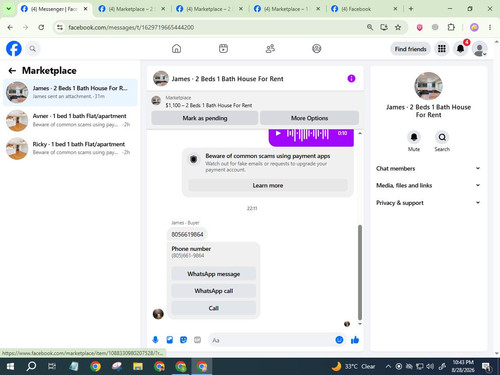500x375 pixels.
Task: Open the Facebook search magnifier
Action: coord(32,49)
